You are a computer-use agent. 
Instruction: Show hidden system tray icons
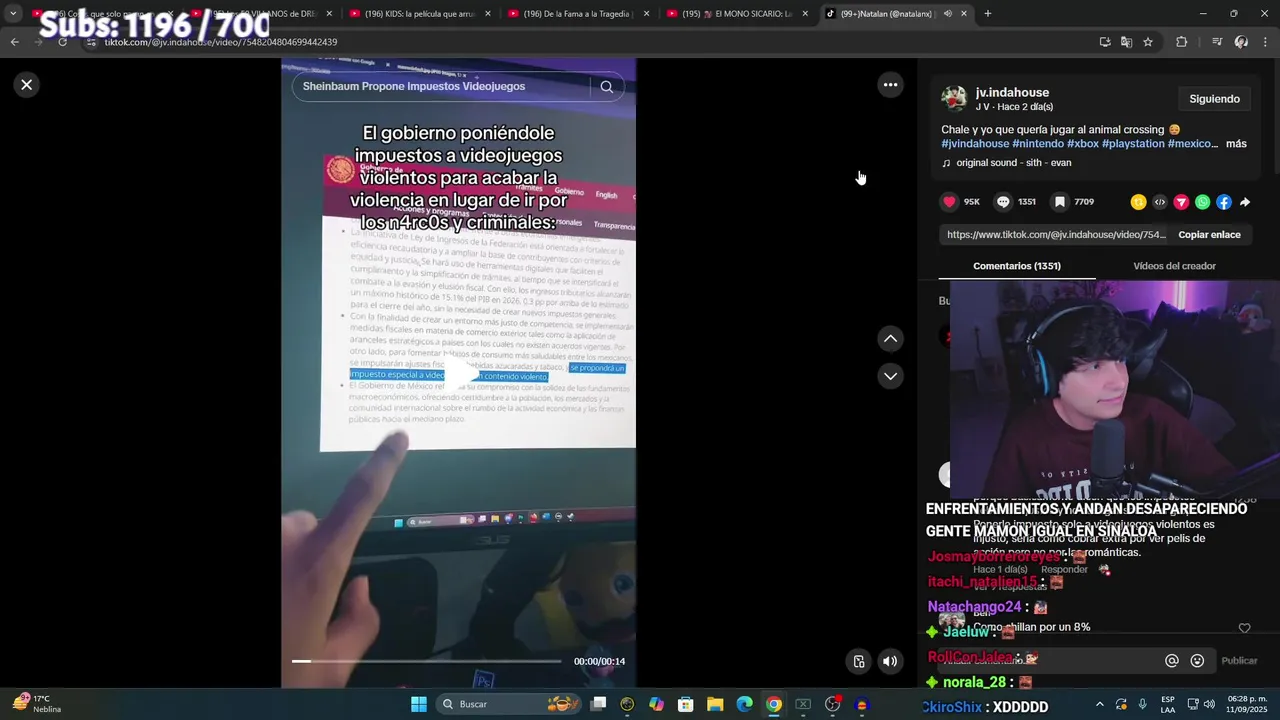tap(1100, 705)
